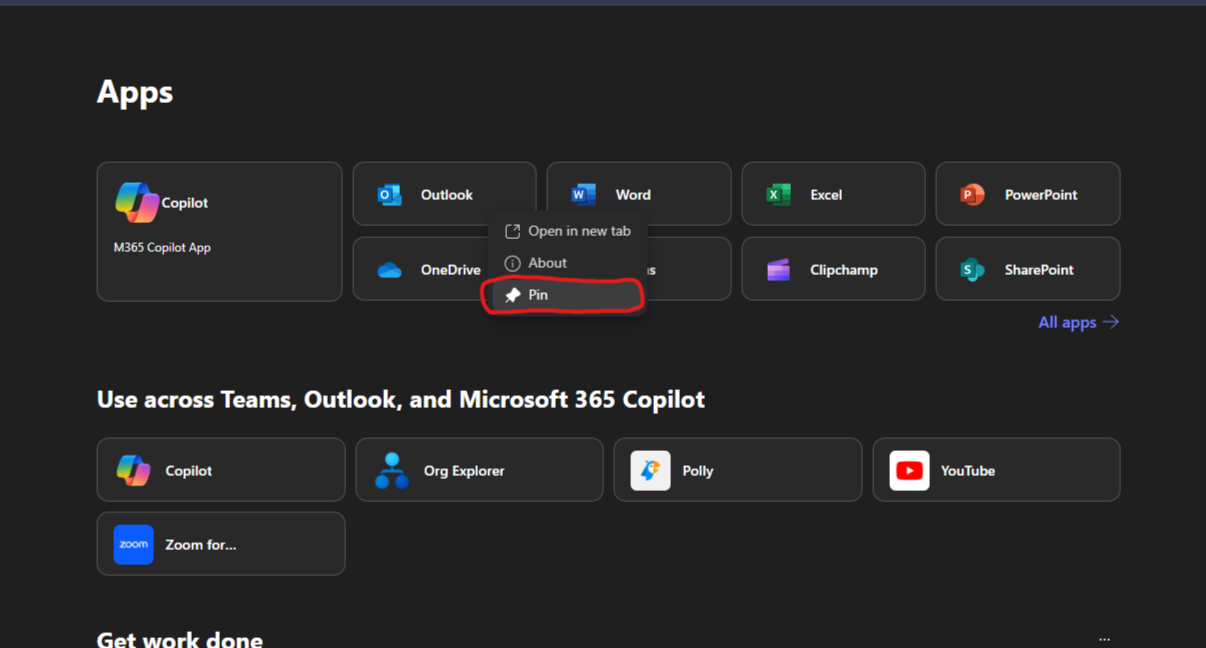Screen dimensions: 1206x648
Task: Click the YouTube play logo icon
Action: [x=909, y=470]
